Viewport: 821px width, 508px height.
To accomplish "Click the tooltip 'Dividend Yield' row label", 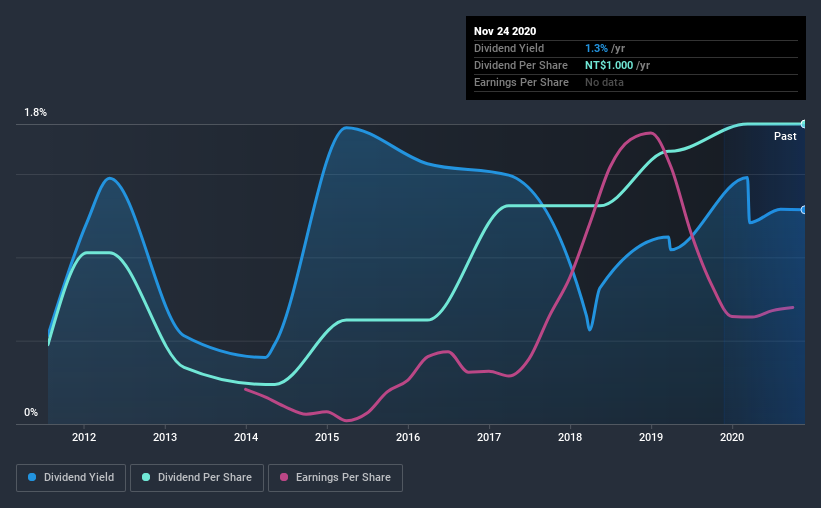I will coord(509,48).
